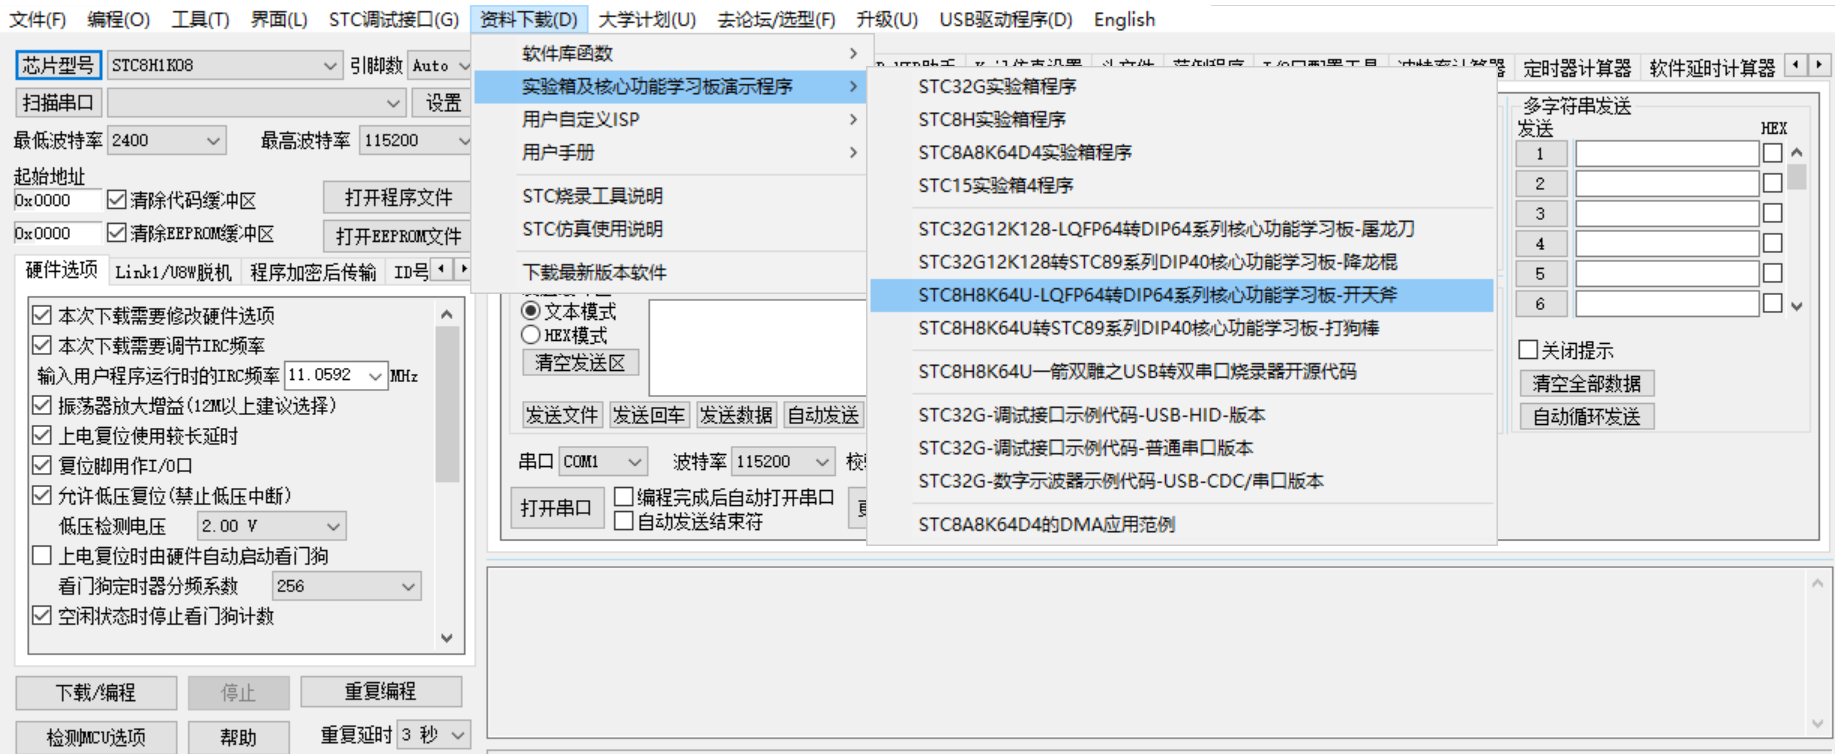This screenshot has height=754, width=1835.
Task: Switch language via English menu
Action: [x=1124, y=19]
